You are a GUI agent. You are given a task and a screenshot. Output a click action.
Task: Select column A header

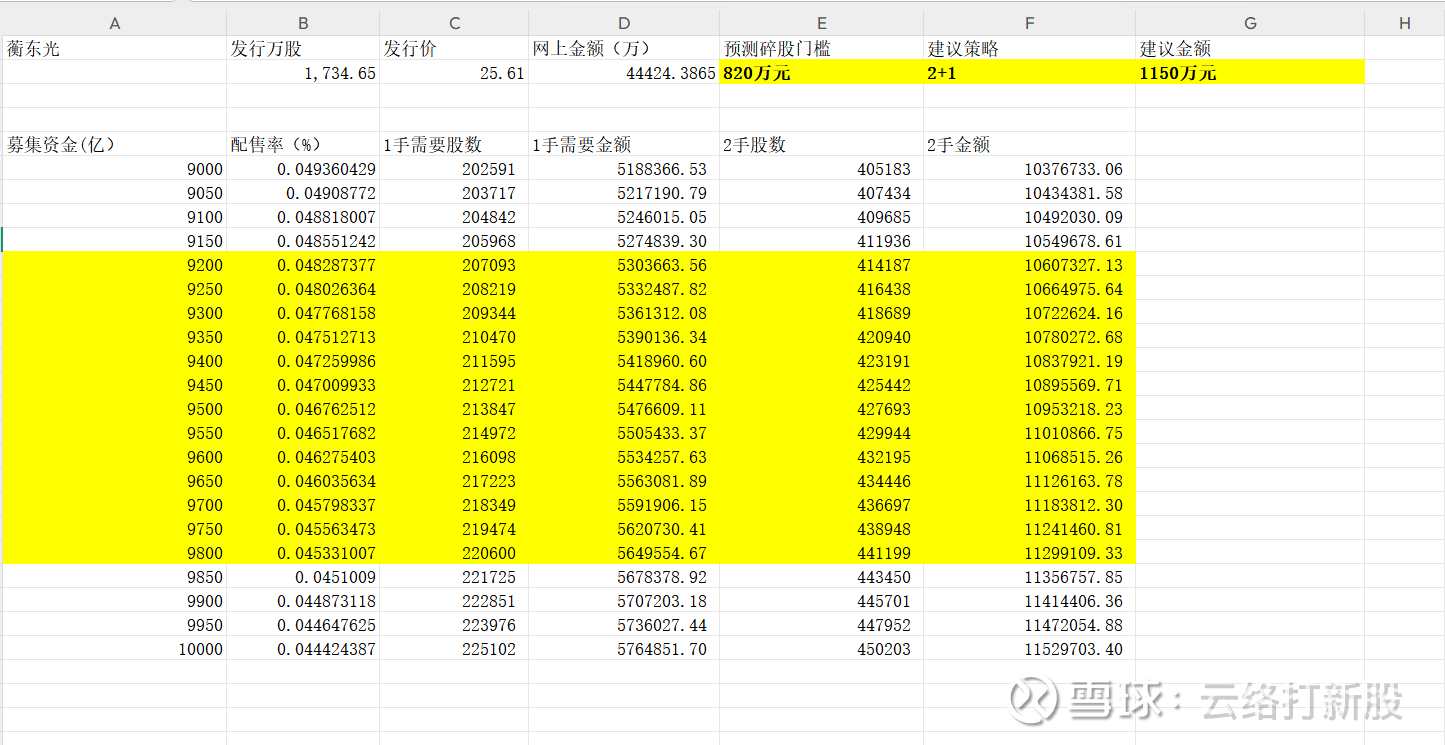pyautogui.click(x=114, y=23)
